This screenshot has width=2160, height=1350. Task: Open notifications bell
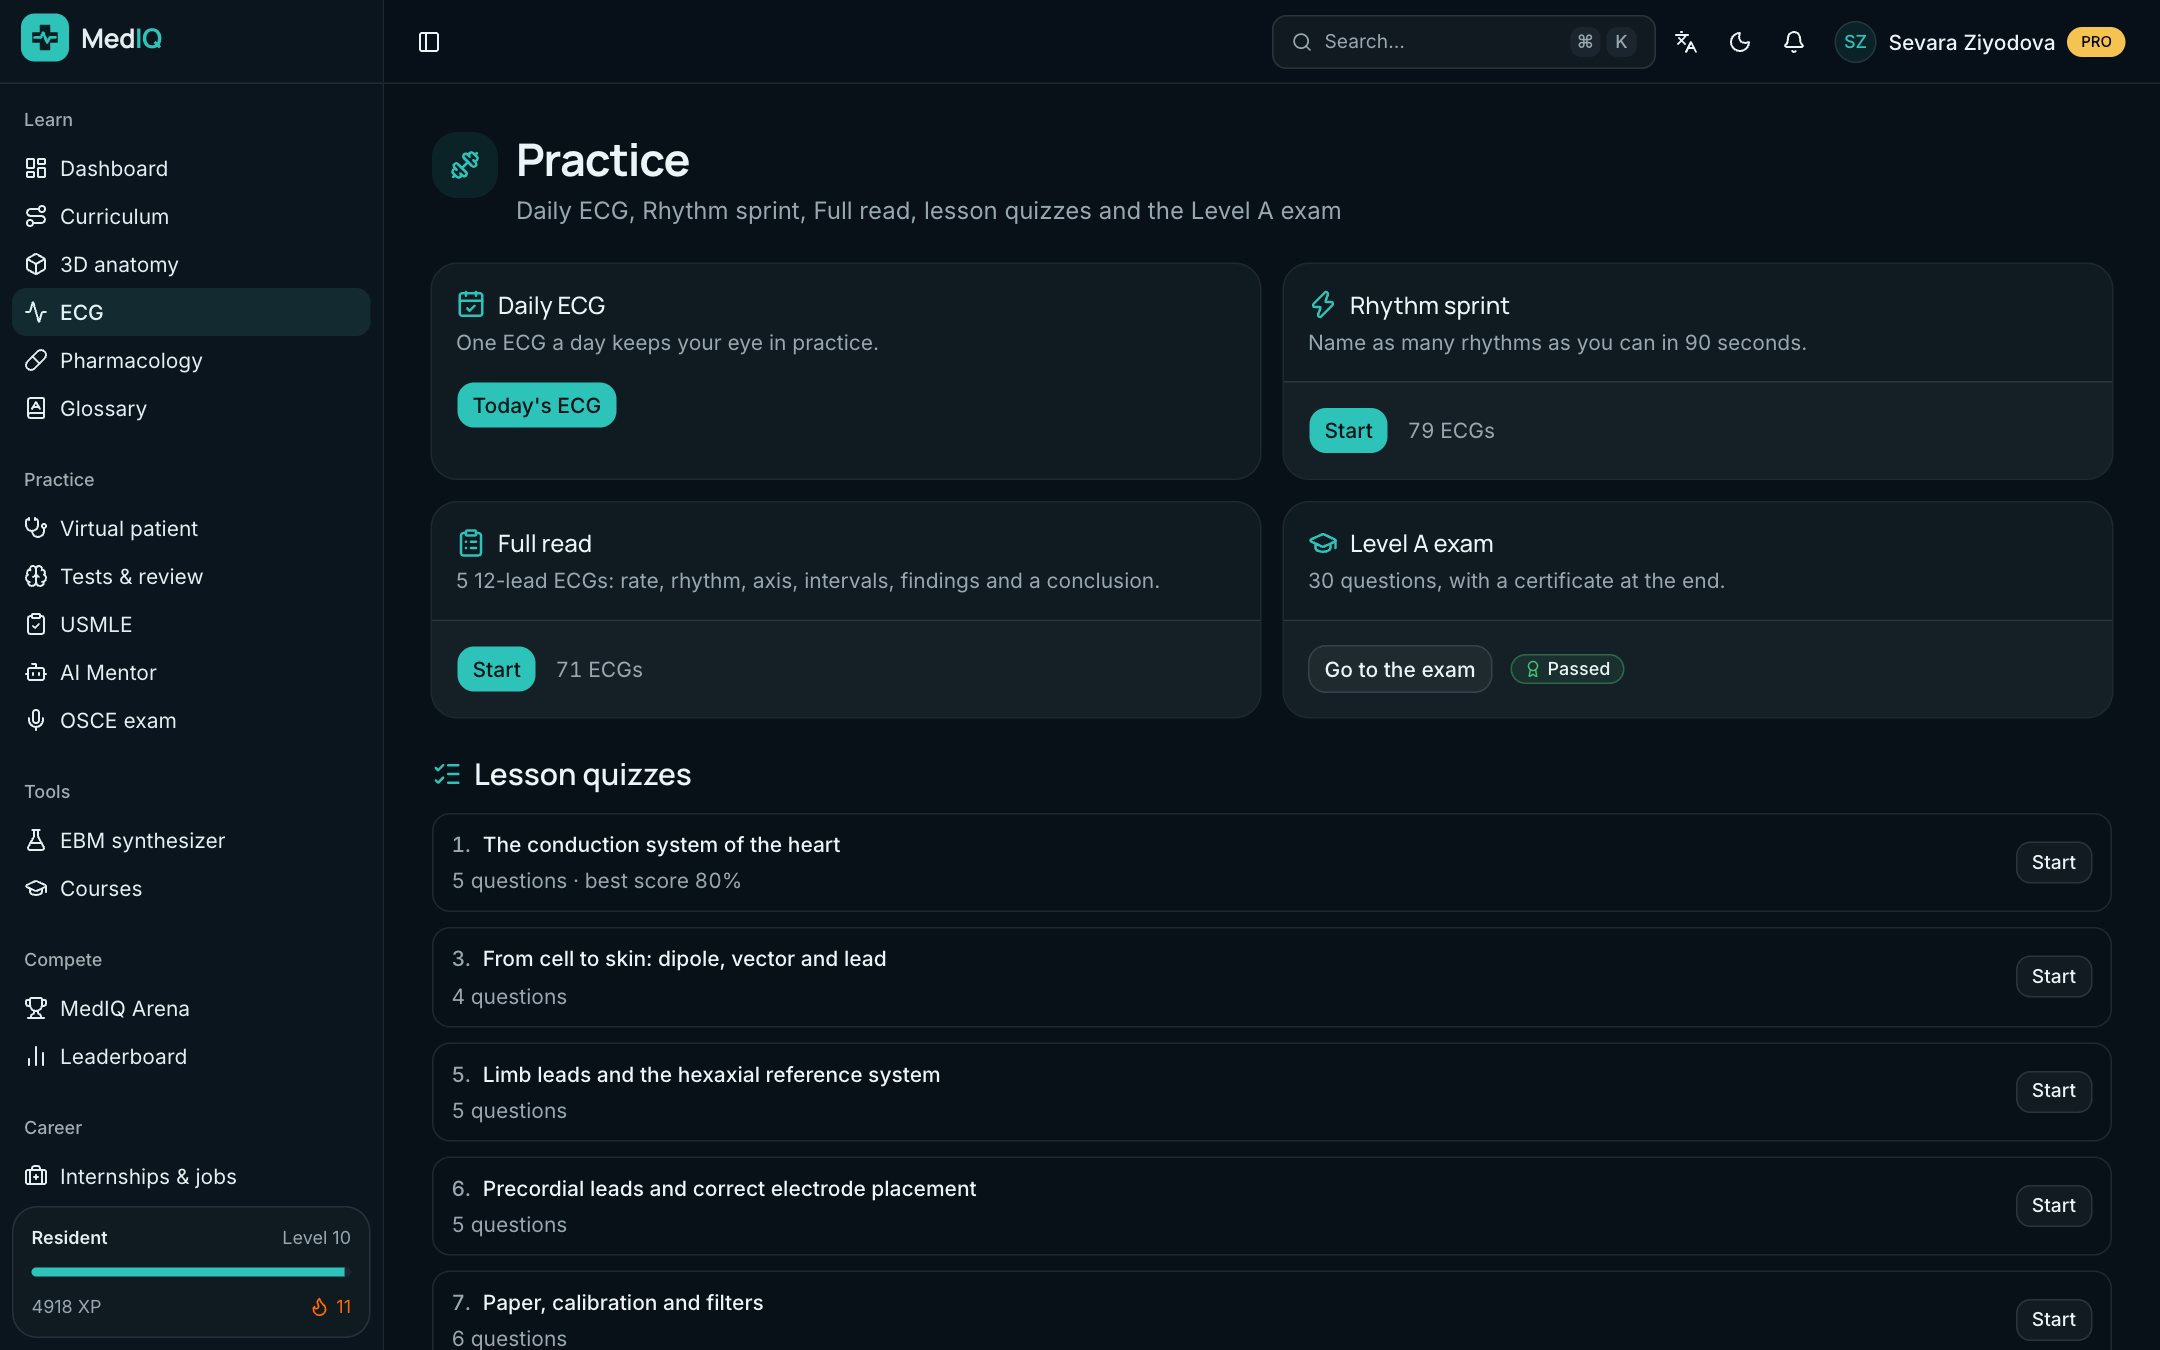[x=1794, y=42]
